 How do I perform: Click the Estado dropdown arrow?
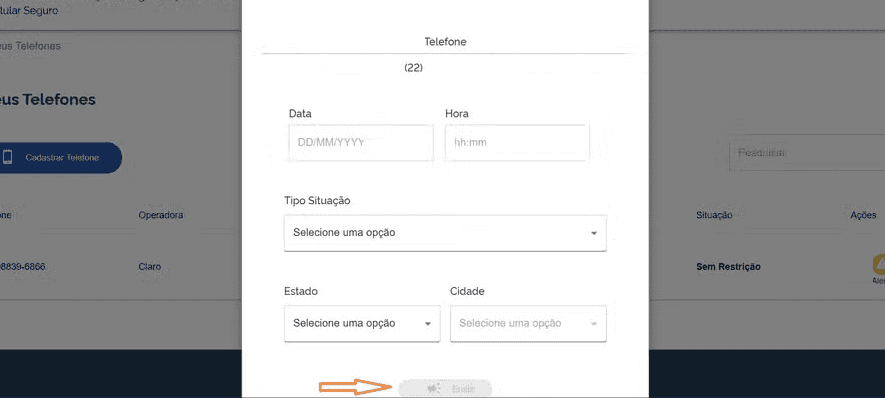click(x=428, y=324)
